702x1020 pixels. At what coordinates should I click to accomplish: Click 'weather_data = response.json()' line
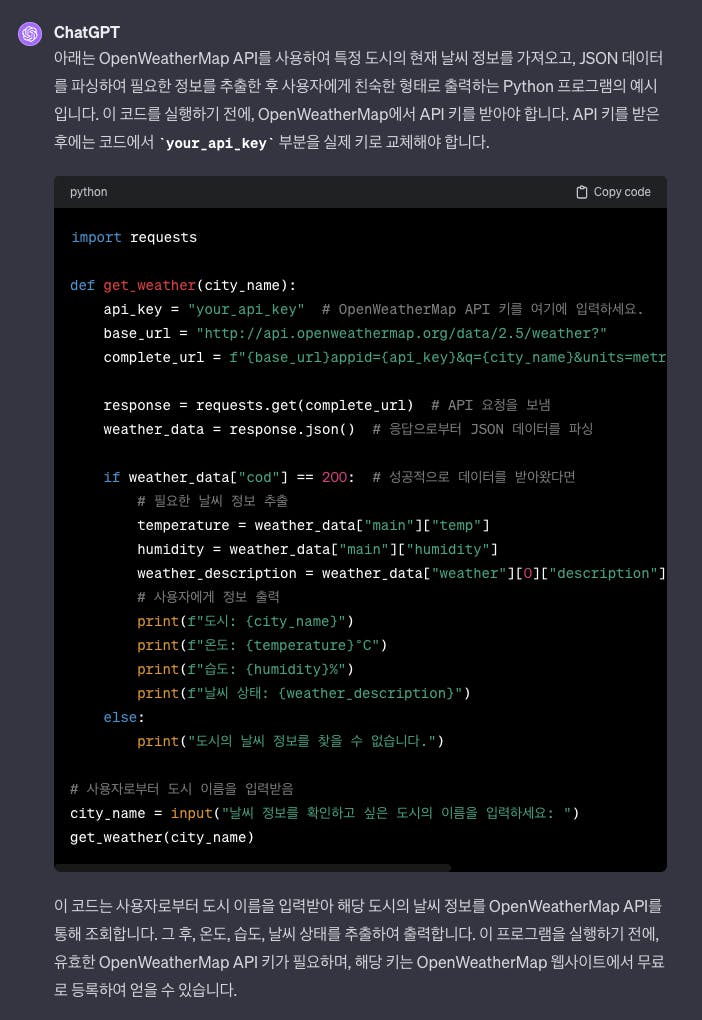[229, 429]
